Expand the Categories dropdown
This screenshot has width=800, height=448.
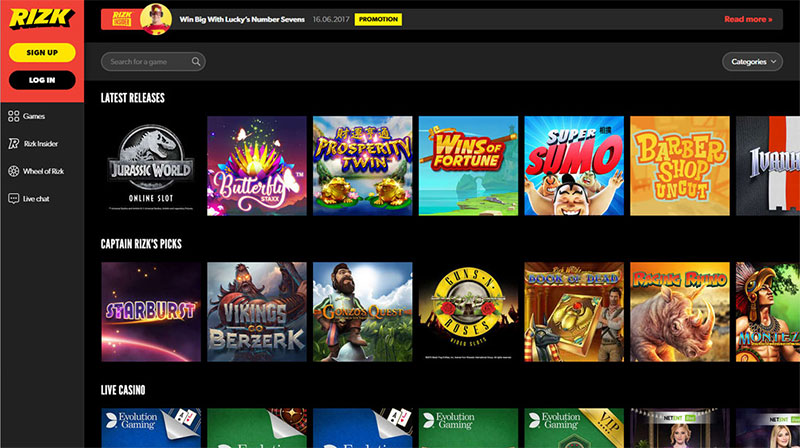pos(752,62)
